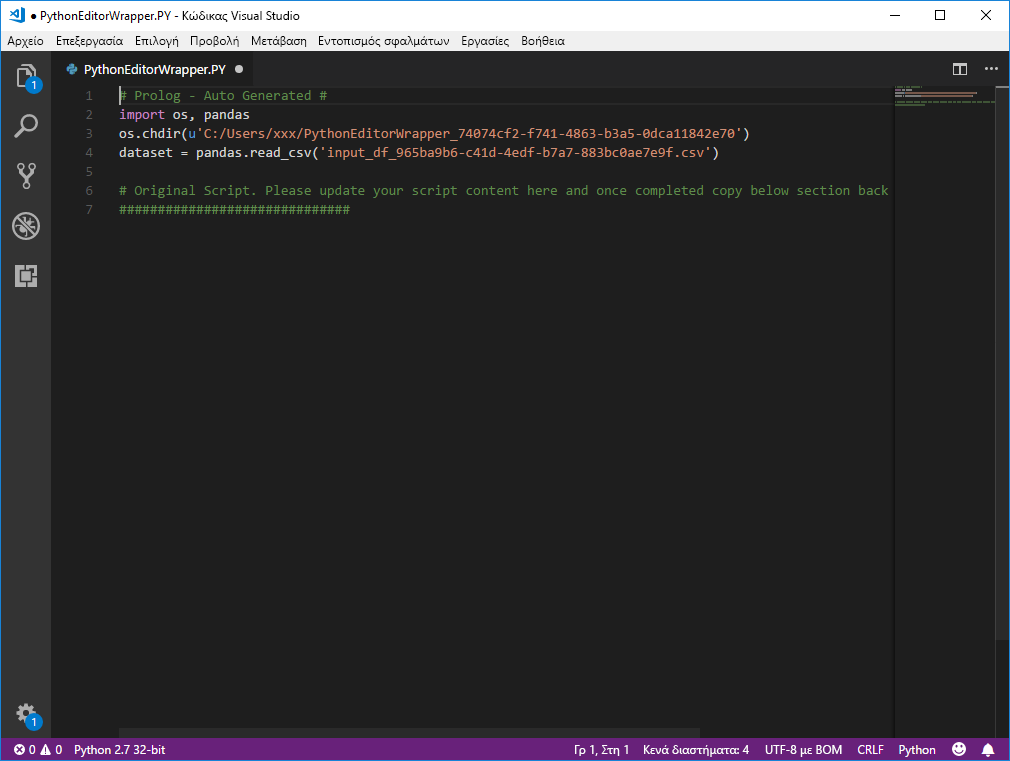The width and height of the screenshot is (1010, 761).
Task: Open the editor More Actions ellipsis
Action: tap(991, 69)
